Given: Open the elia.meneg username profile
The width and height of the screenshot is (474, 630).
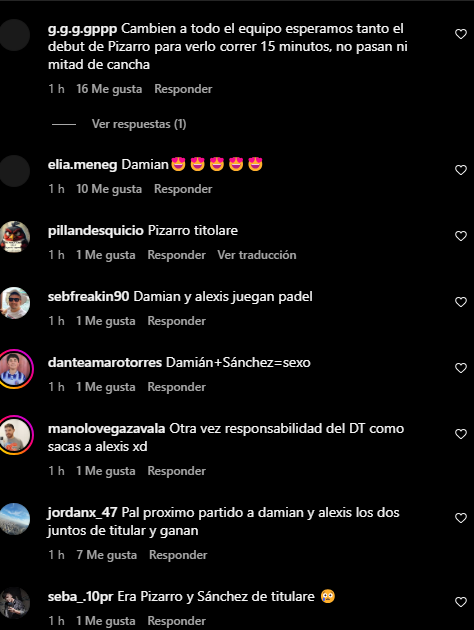Looking at the screenshot, I should (x=82, y=164).
